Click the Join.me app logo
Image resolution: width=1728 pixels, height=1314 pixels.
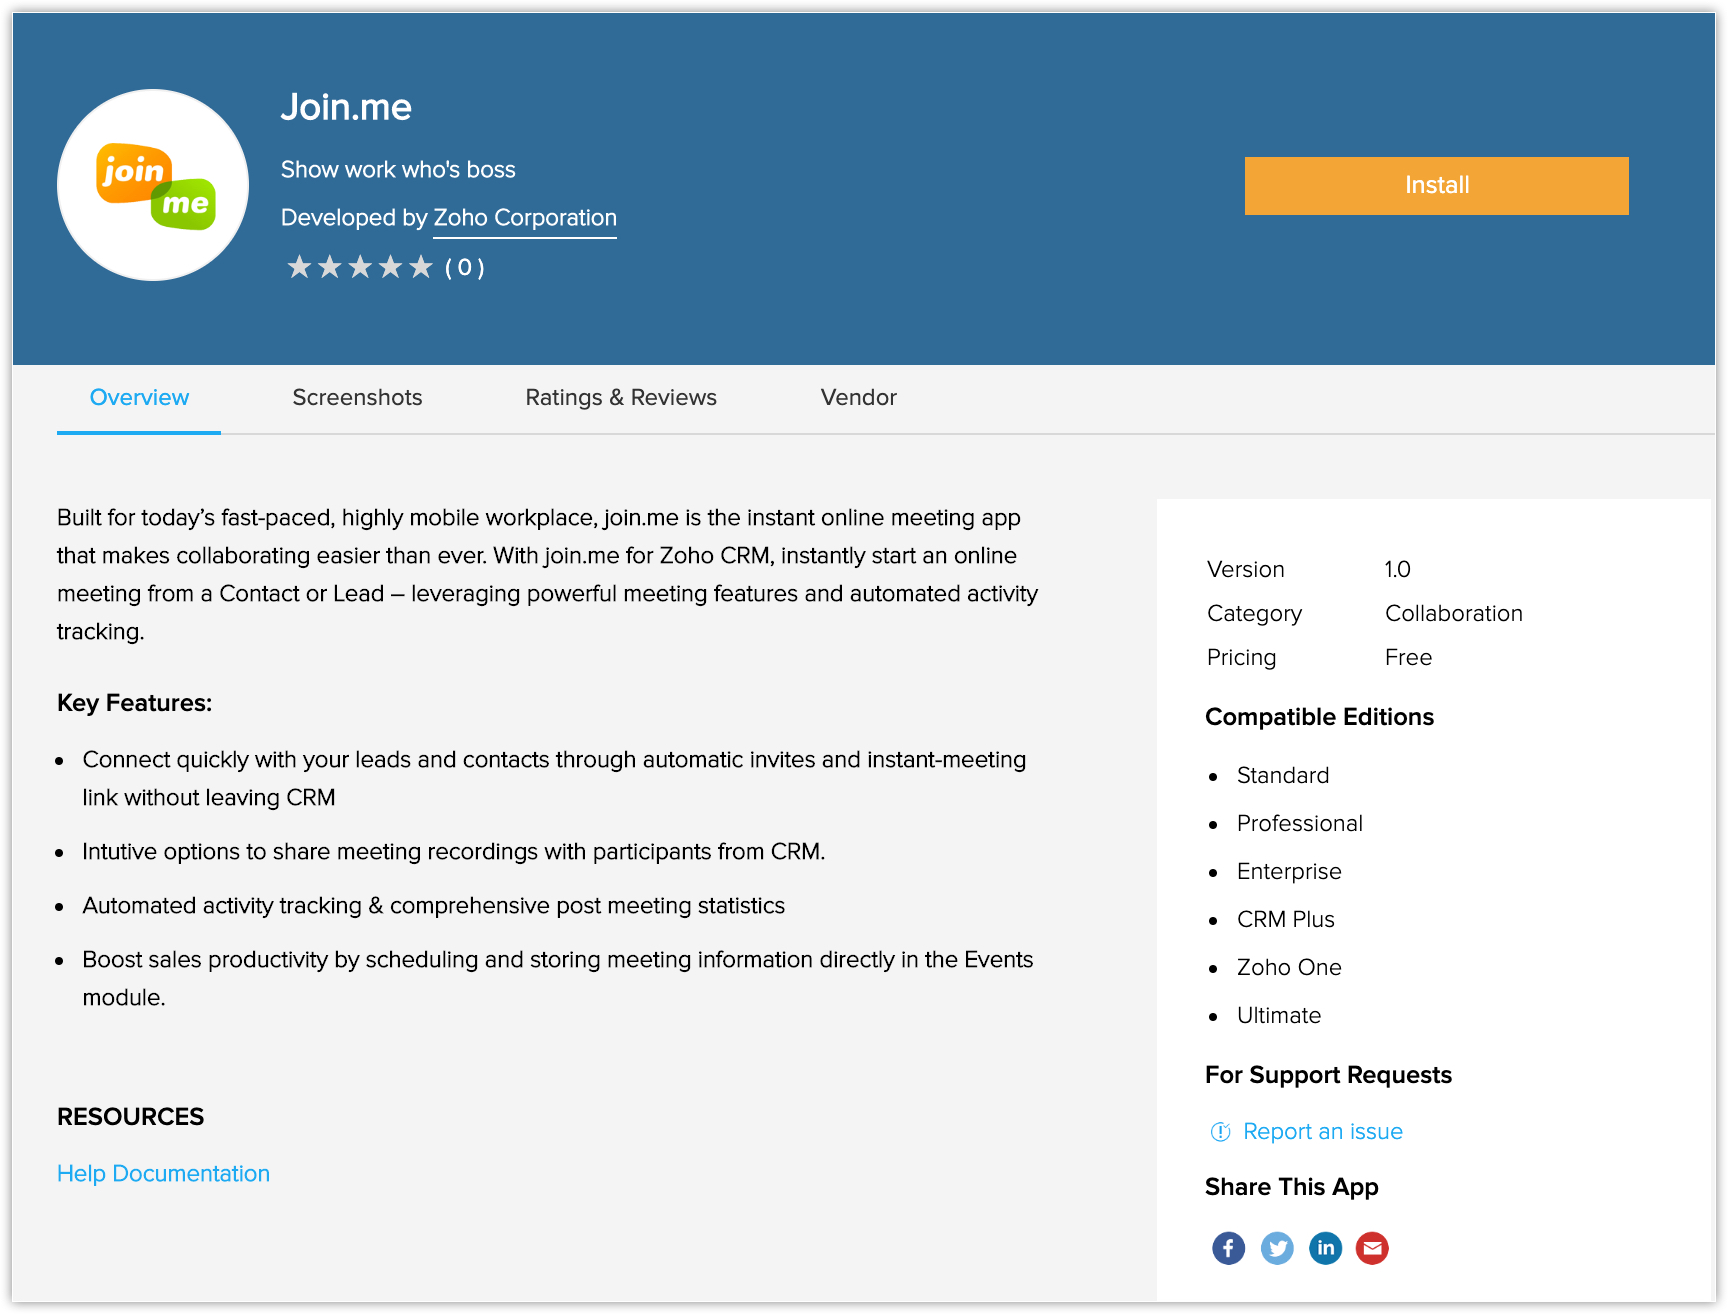click(153, 185)
